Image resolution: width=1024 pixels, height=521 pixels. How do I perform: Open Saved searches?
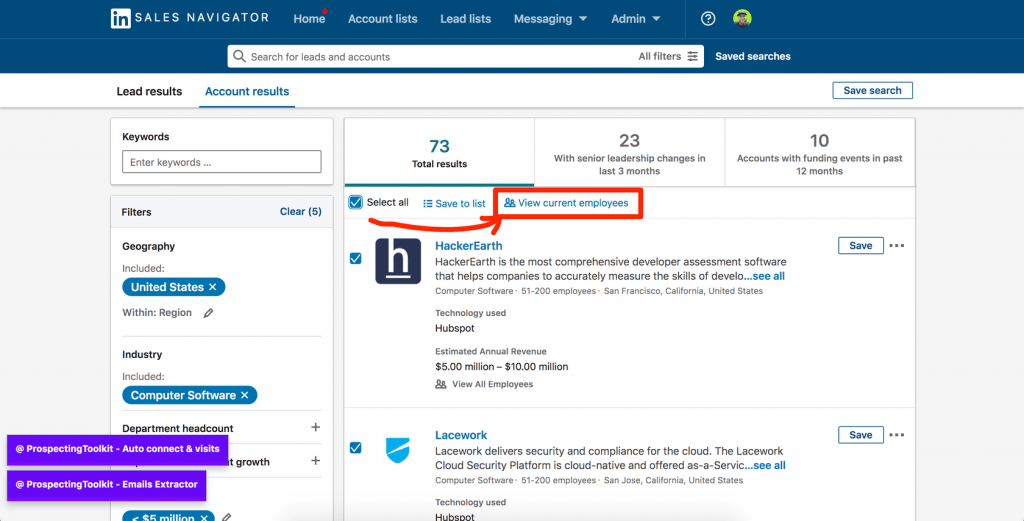pos(752,56)
